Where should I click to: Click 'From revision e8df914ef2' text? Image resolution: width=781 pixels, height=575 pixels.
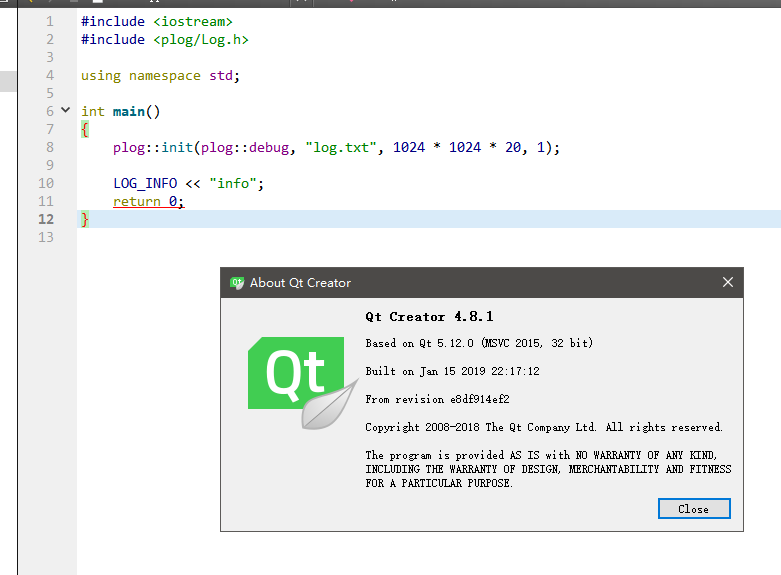pyautogui.click(x=437, y=399)
